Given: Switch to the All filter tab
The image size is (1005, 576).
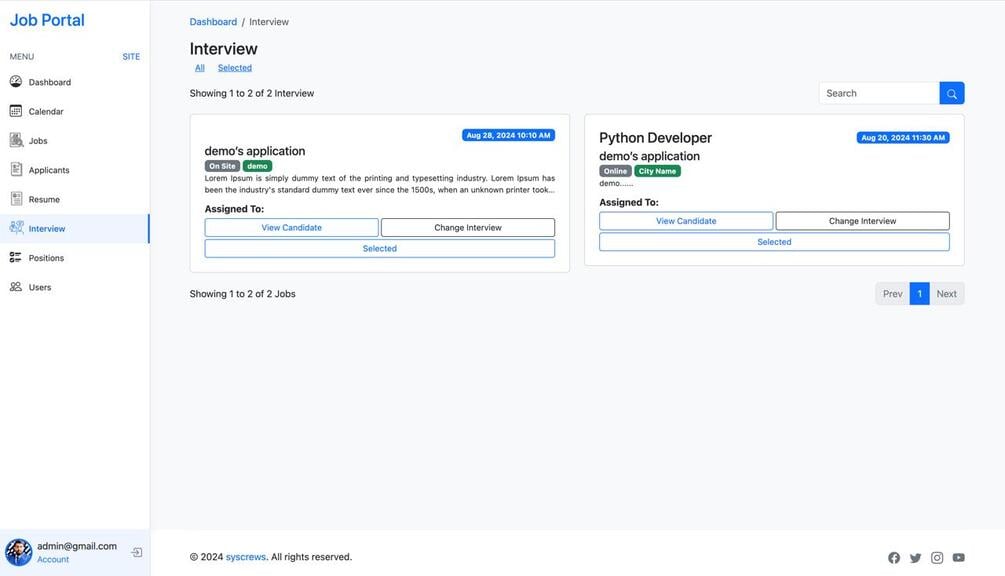Looking at the screenshot, I should [200, 68].
